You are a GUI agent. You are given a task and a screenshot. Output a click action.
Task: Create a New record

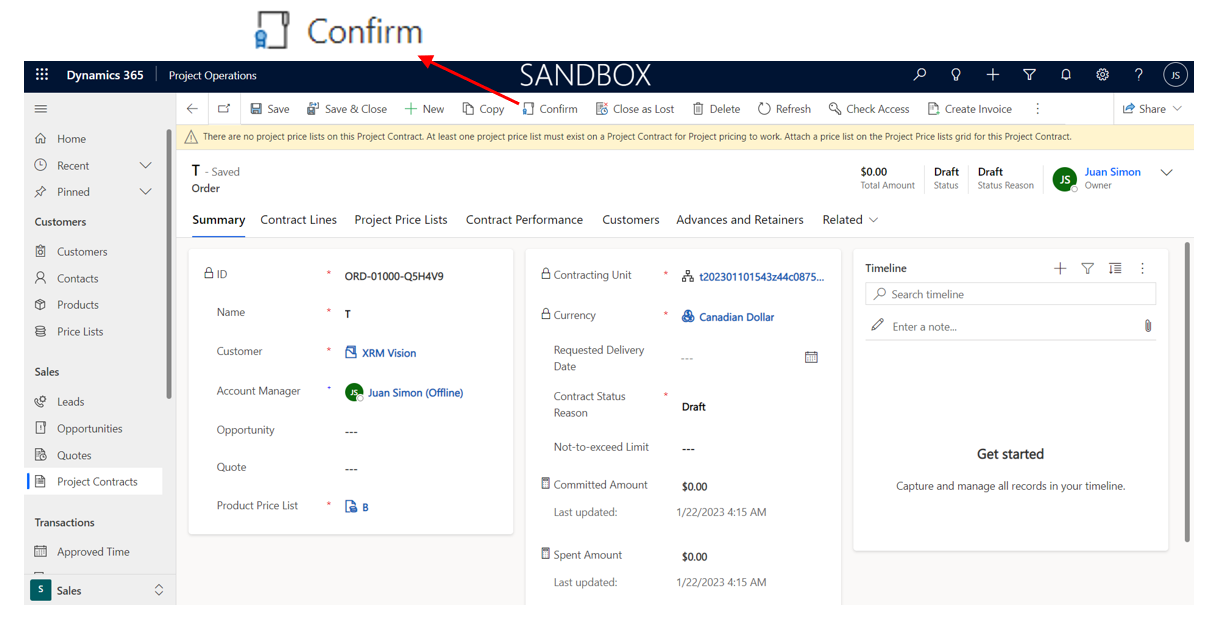coord(424,109)
